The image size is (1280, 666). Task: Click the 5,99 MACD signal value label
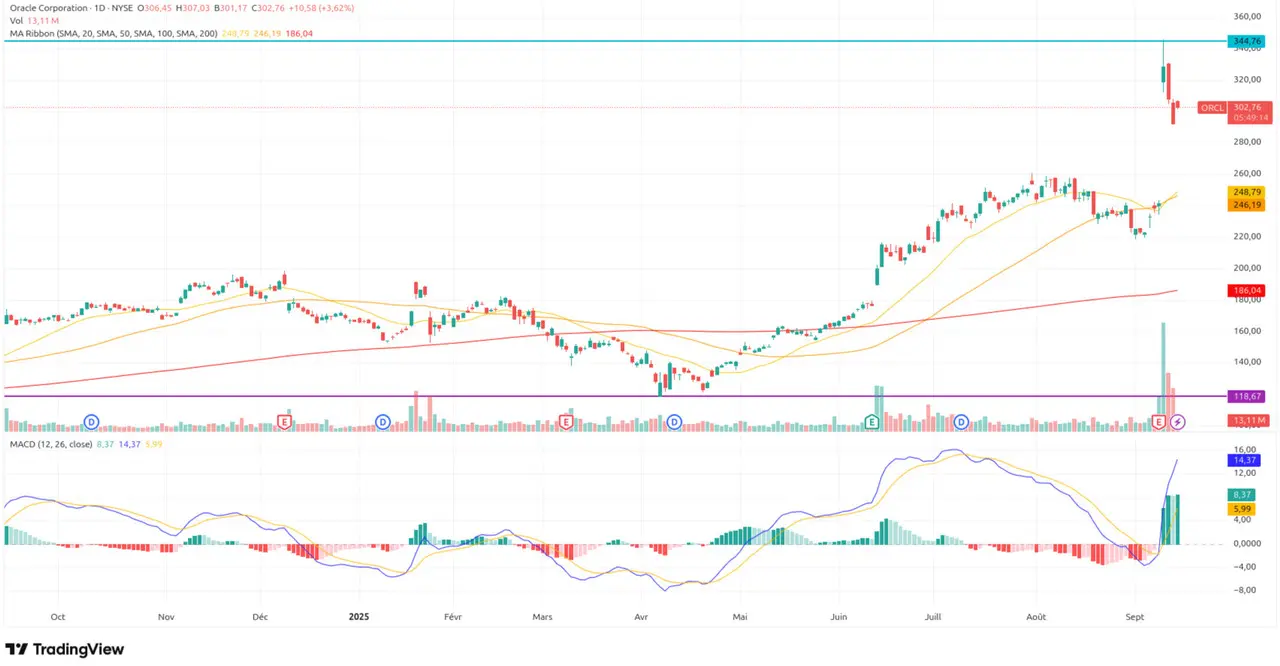tap(1243, 508)
